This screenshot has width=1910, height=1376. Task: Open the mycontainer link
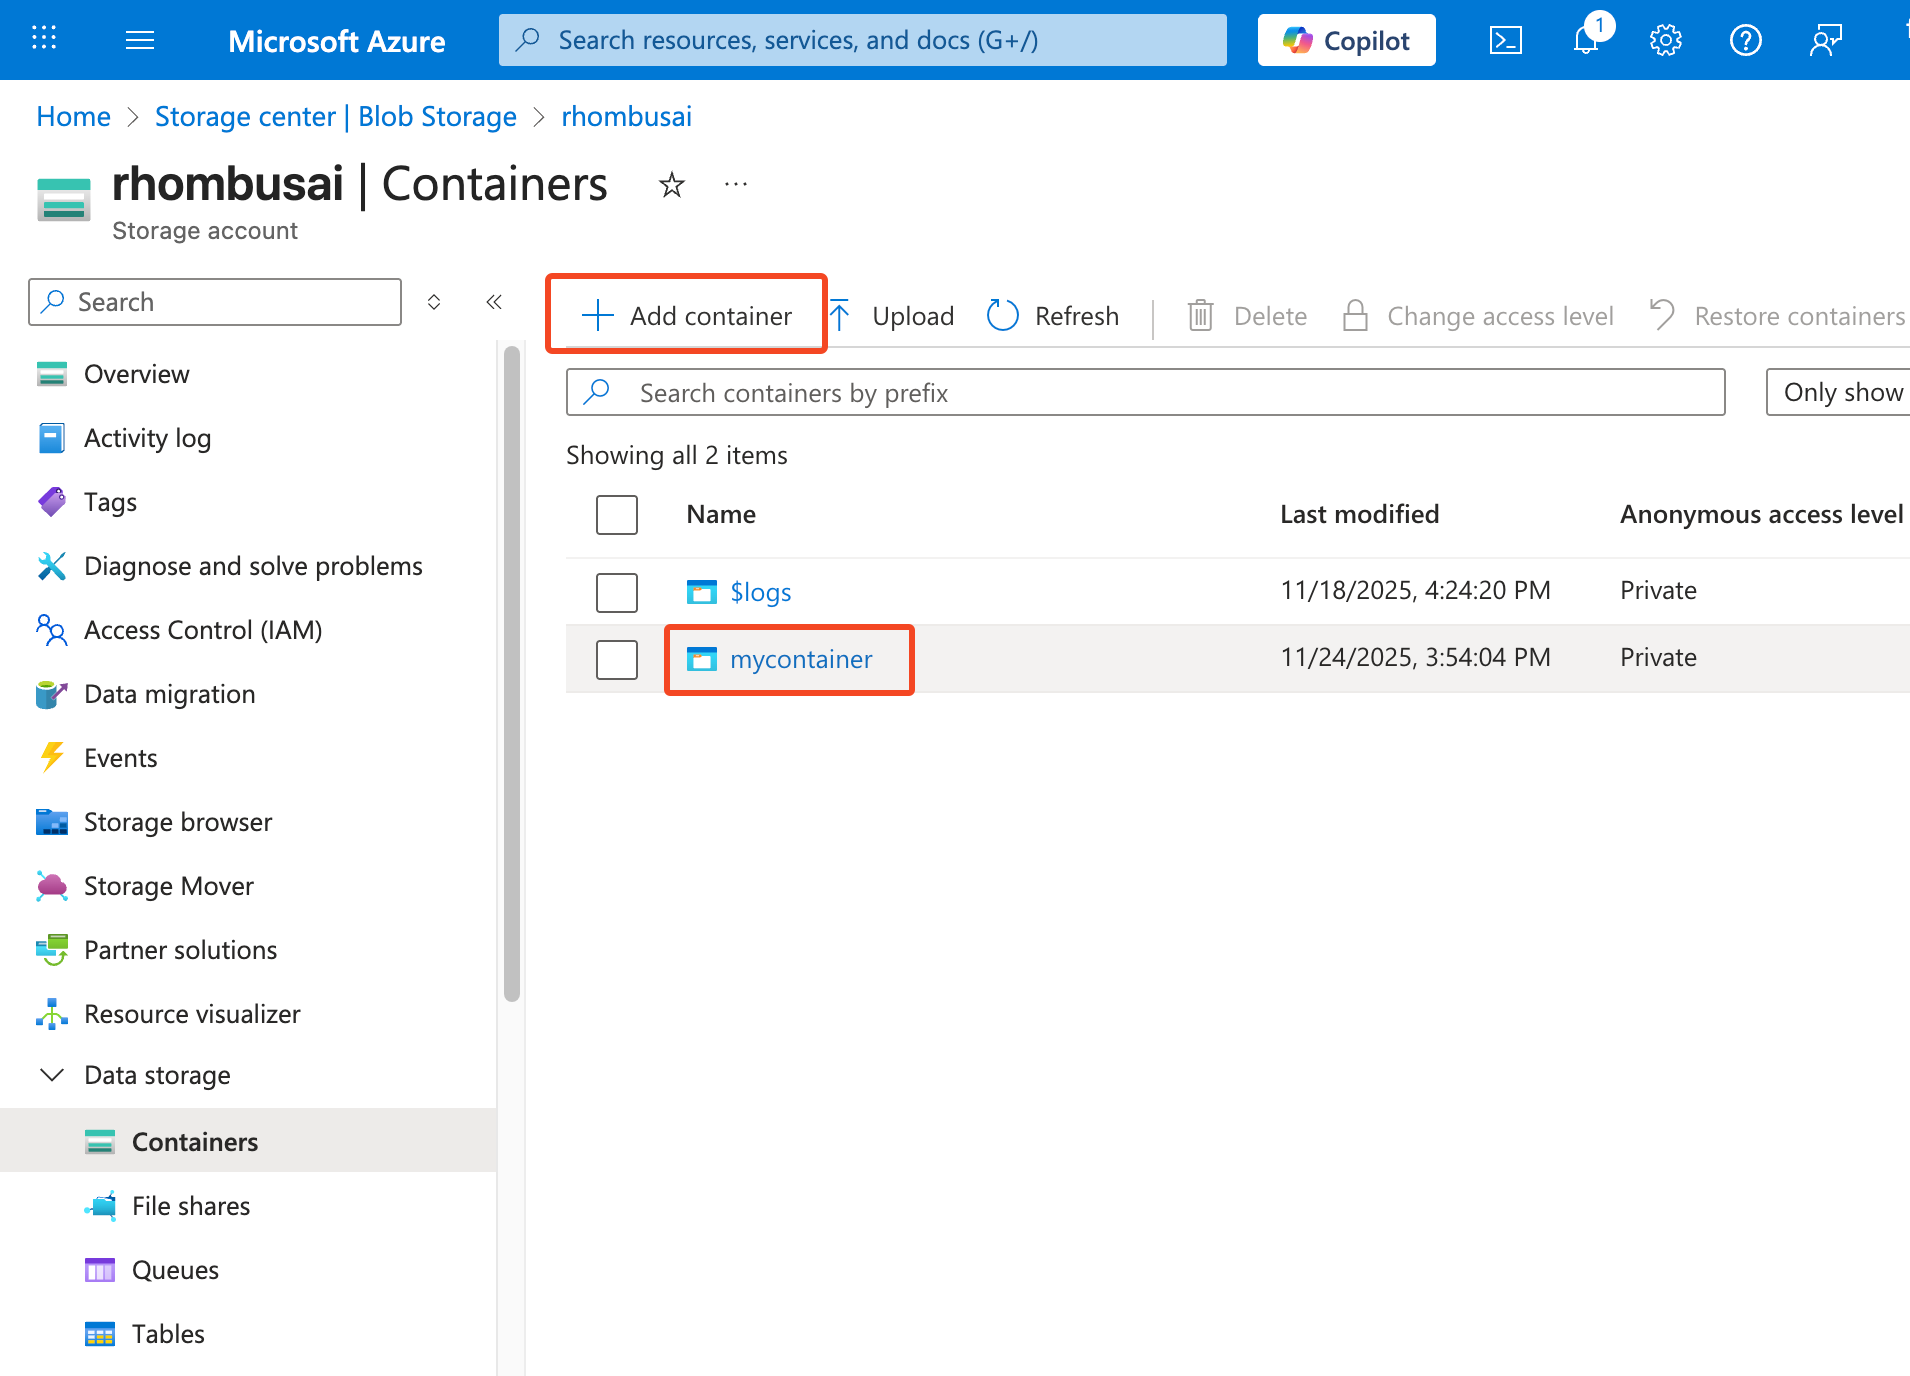pyautogui.click(x=800, y=659)
